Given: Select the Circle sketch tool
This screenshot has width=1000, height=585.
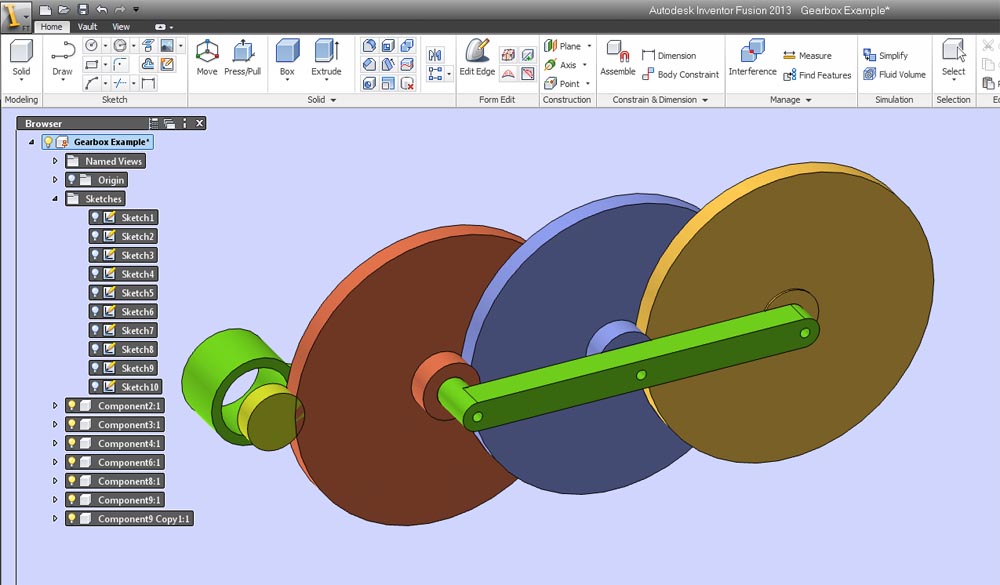Looking at the screenshot, I should [x=91, y=45].
